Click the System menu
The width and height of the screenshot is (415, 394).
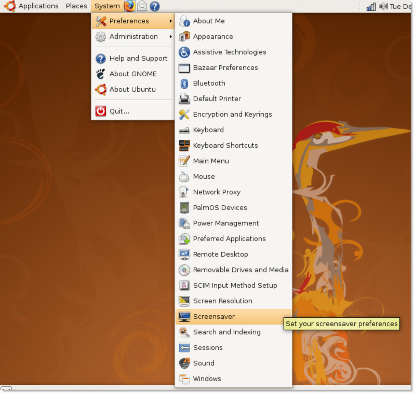click(107, 6)
